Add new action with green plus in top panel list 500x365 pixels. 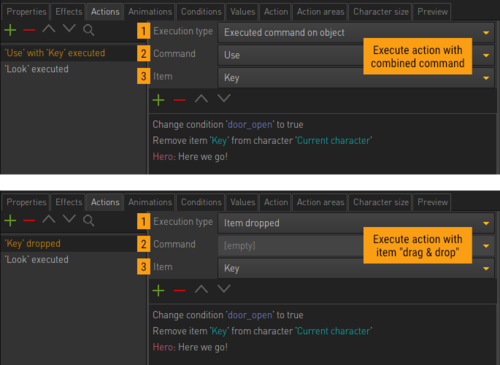(x=10, y=30)
